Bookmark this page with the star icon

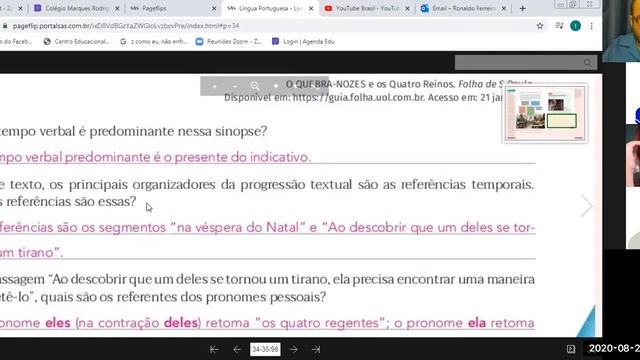tap(540, 26)
